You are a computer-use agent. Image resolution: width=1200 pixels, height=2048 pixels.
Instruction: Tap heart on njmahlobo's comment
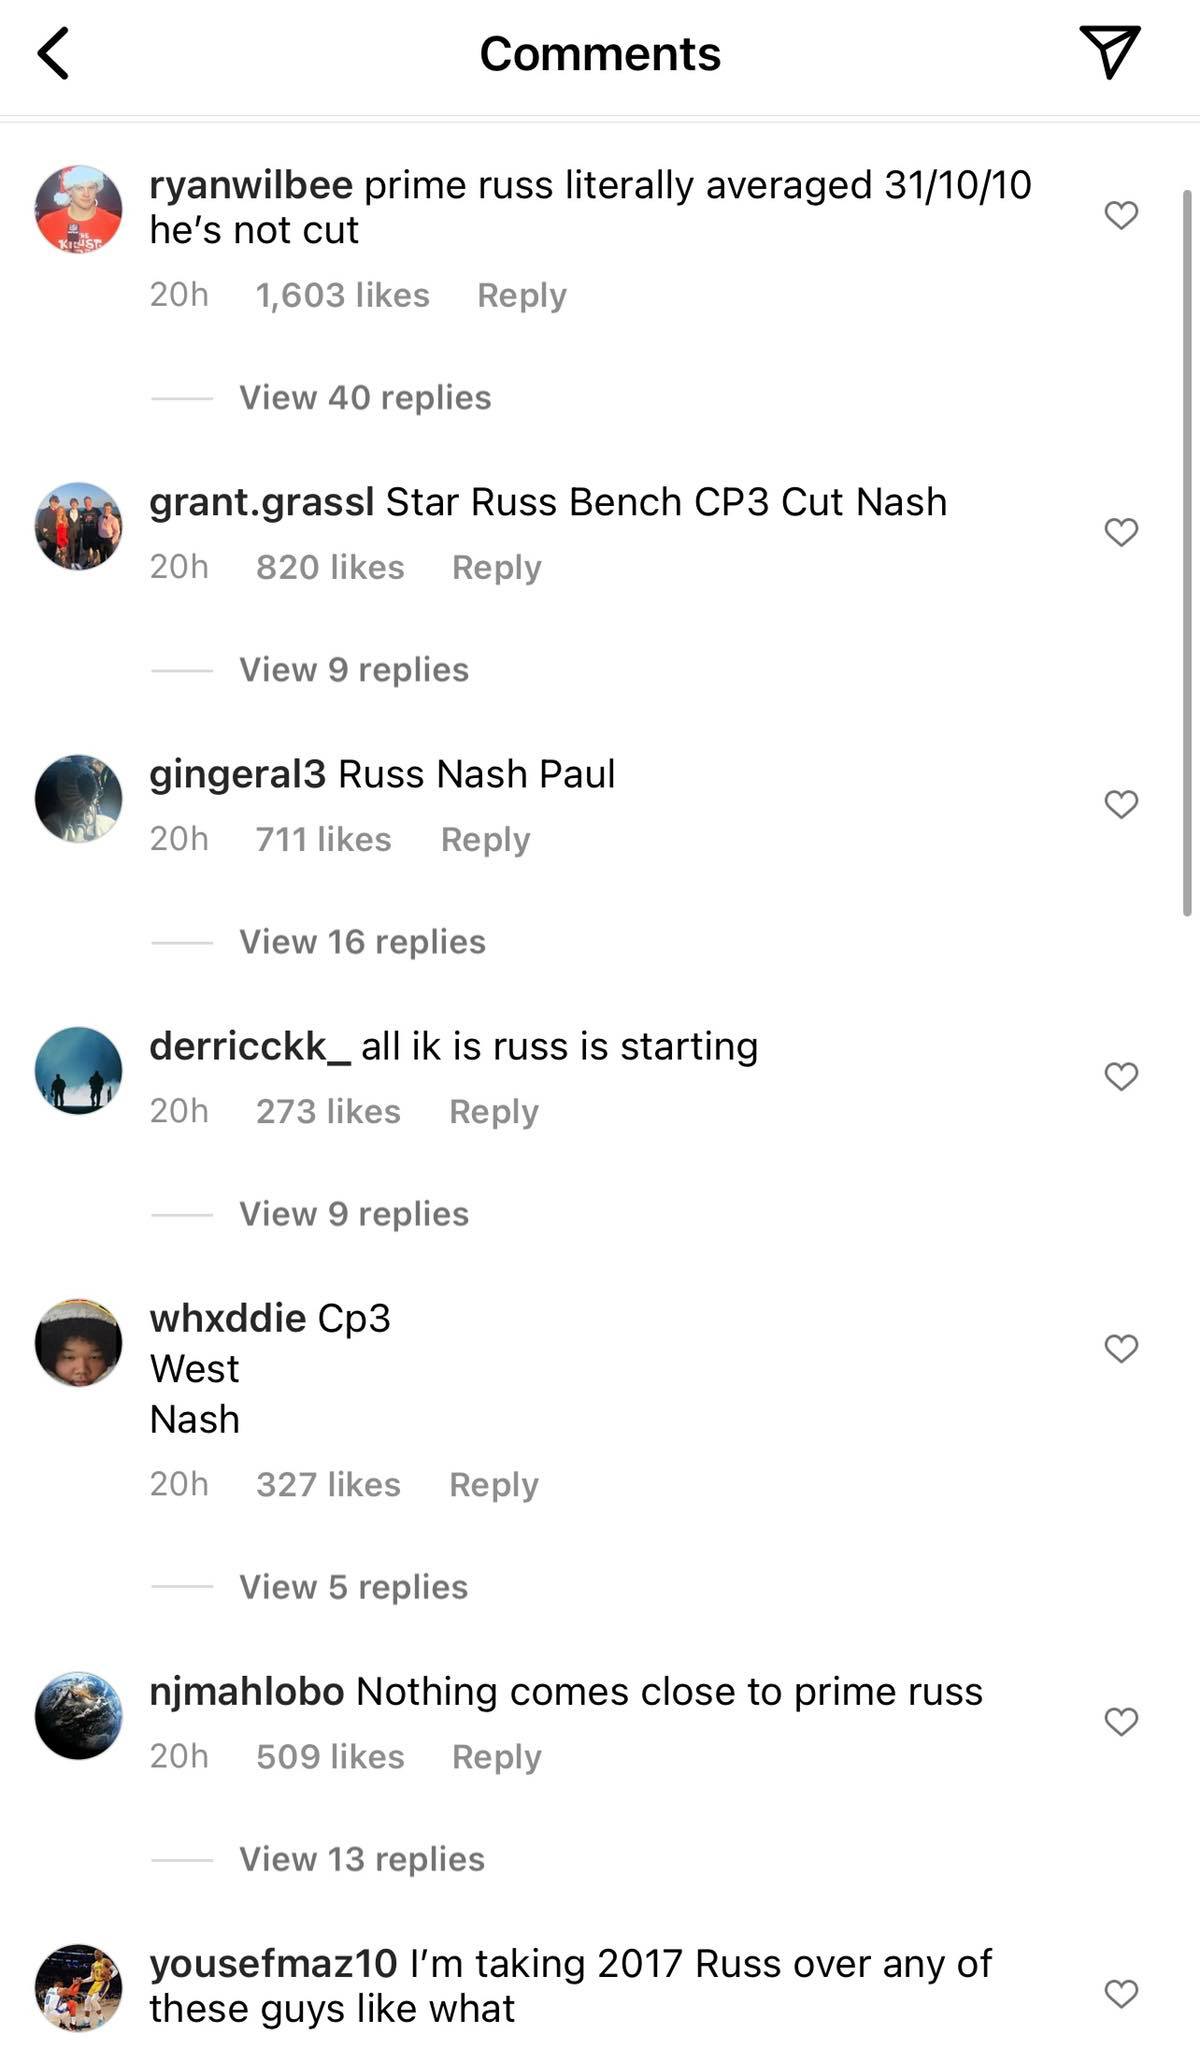(1121, 1721)
